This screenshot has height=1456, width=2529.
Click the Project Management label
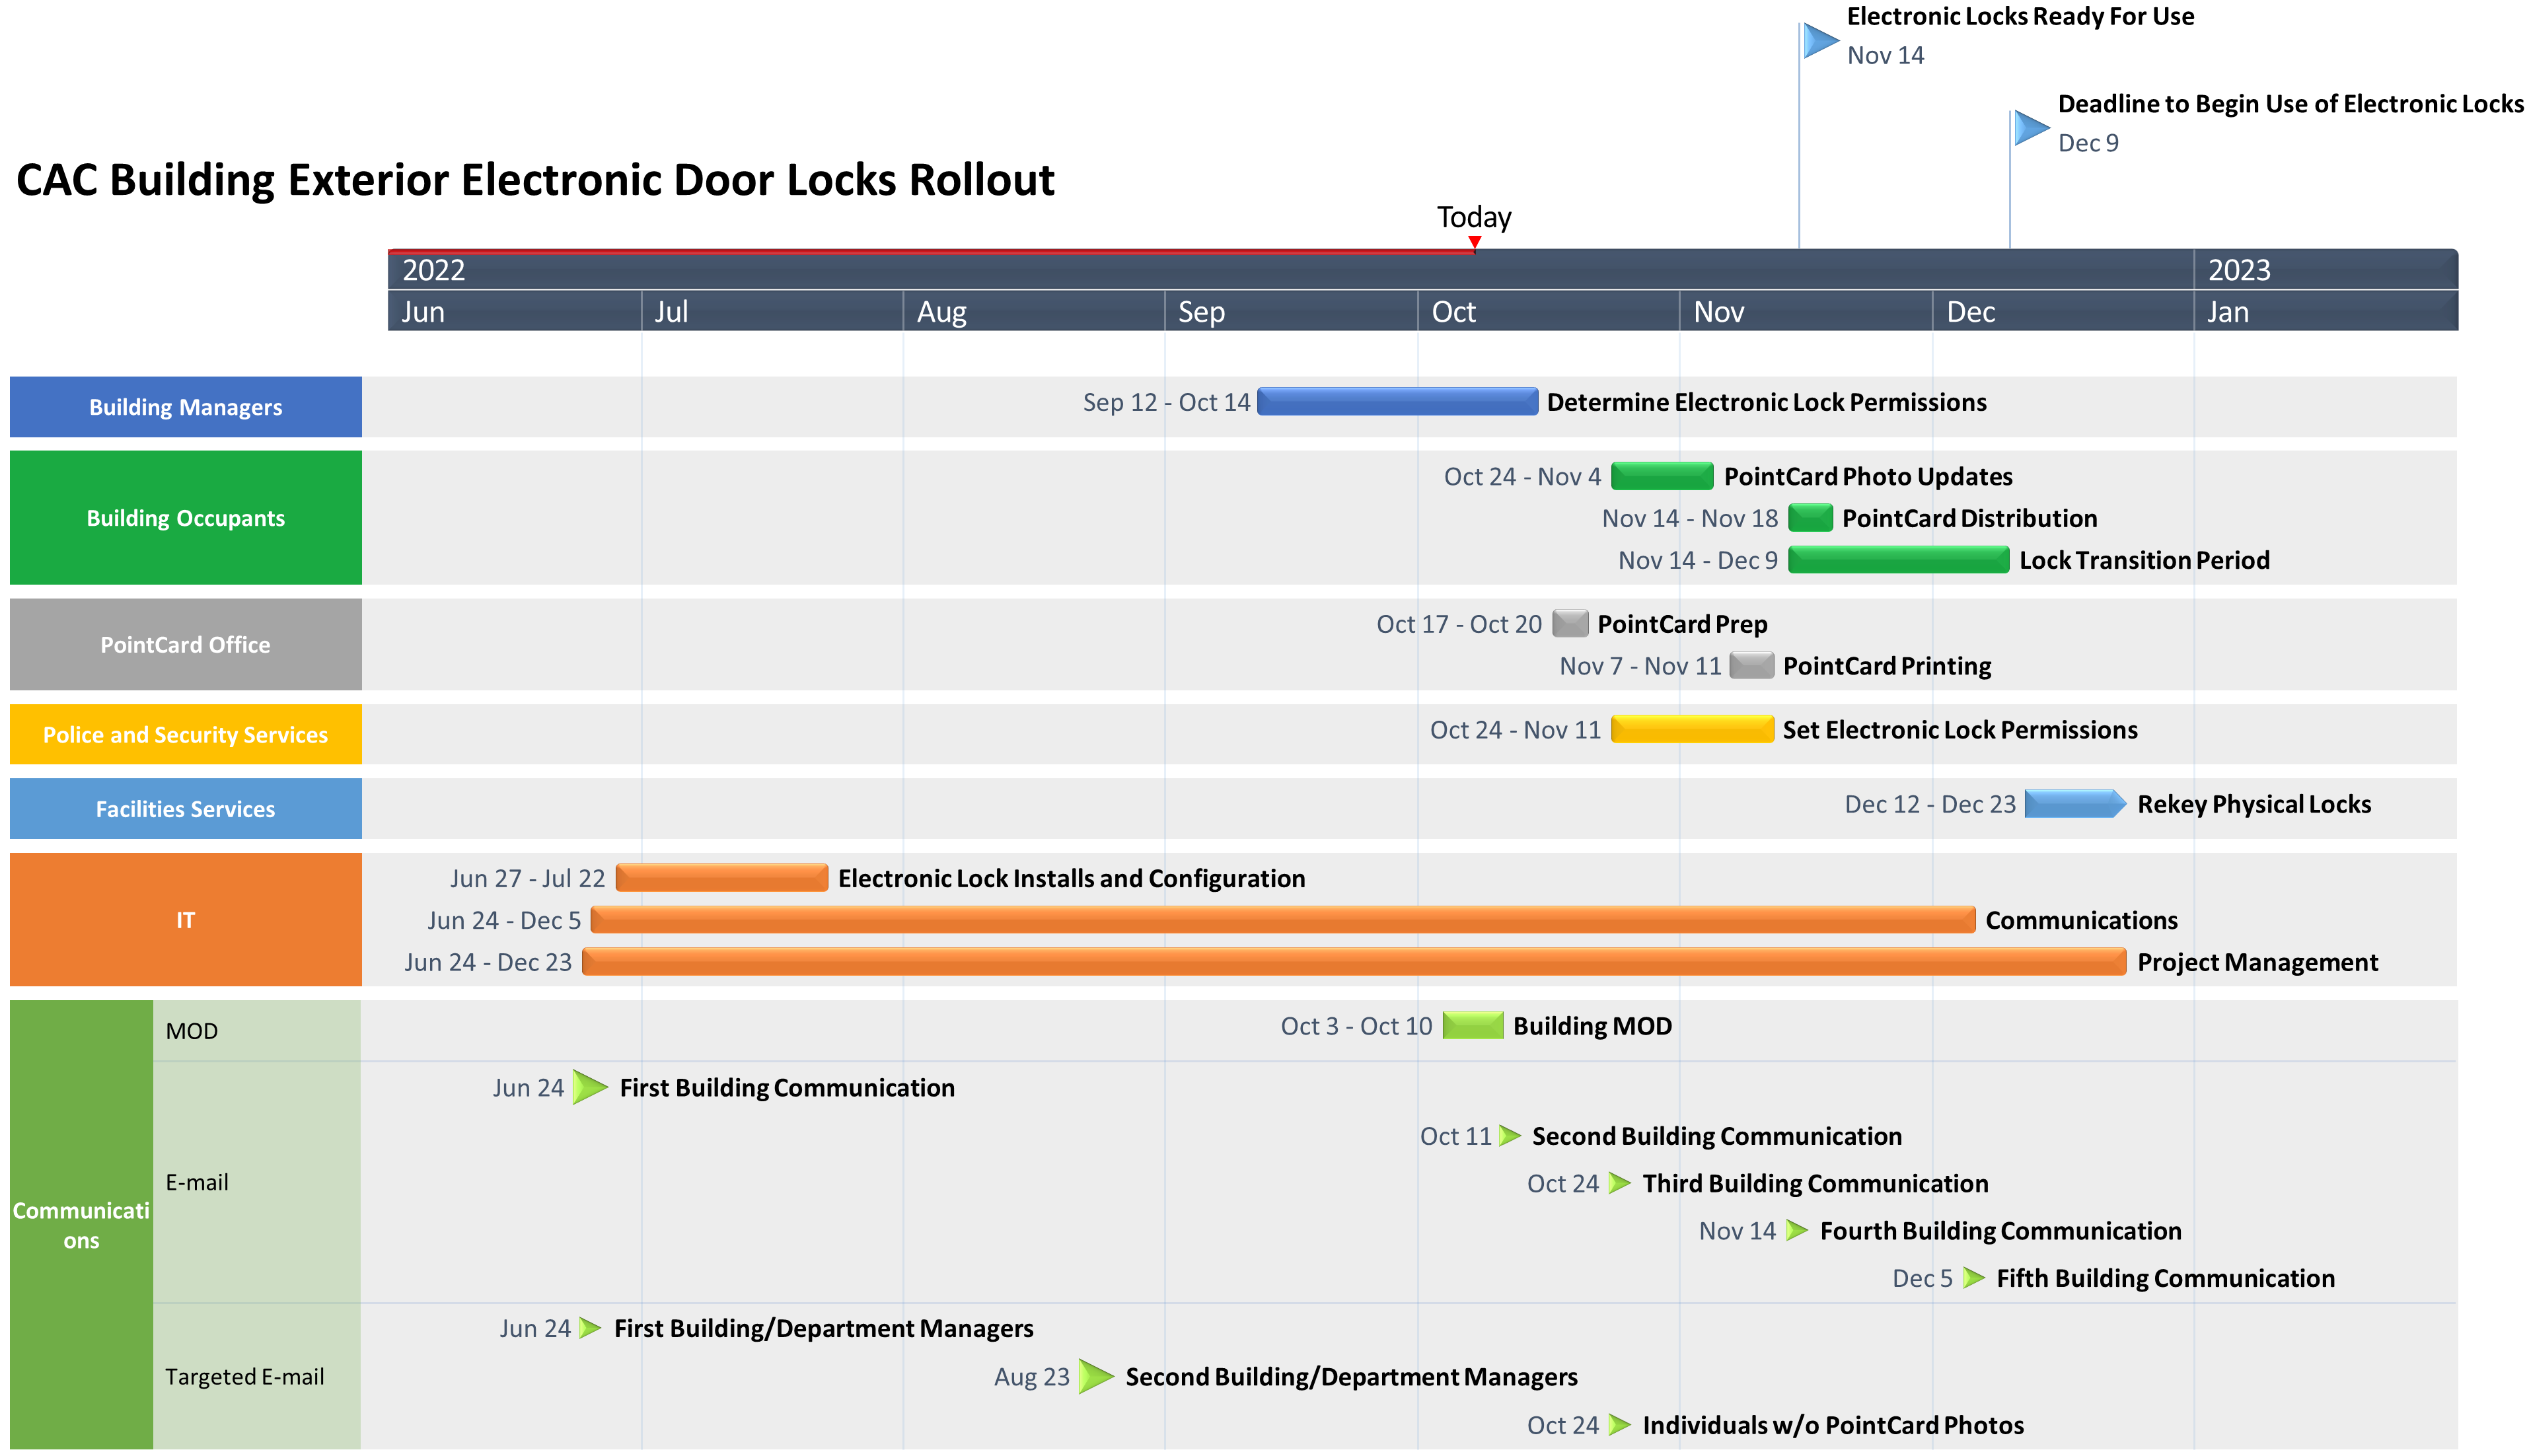(x=2257, y=962)
